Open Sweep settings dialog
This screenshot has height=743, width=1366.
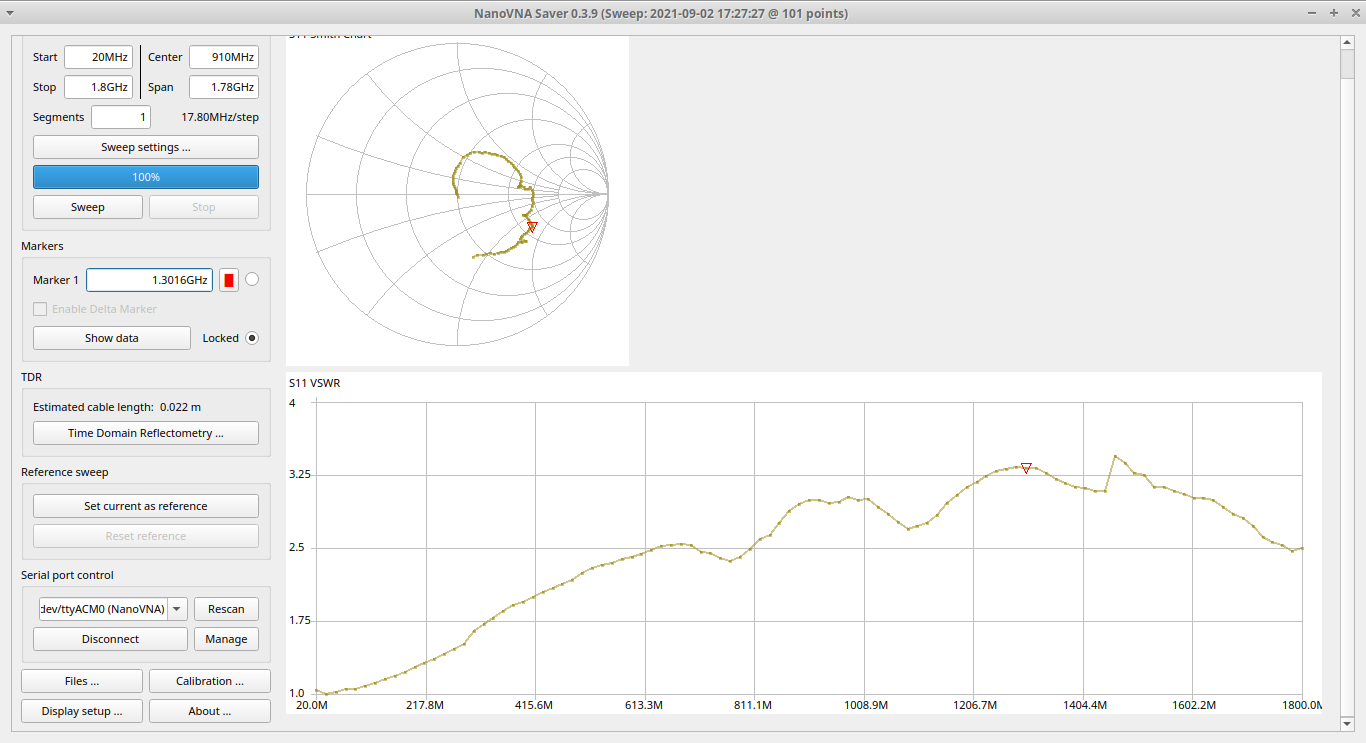click(146, 147)
